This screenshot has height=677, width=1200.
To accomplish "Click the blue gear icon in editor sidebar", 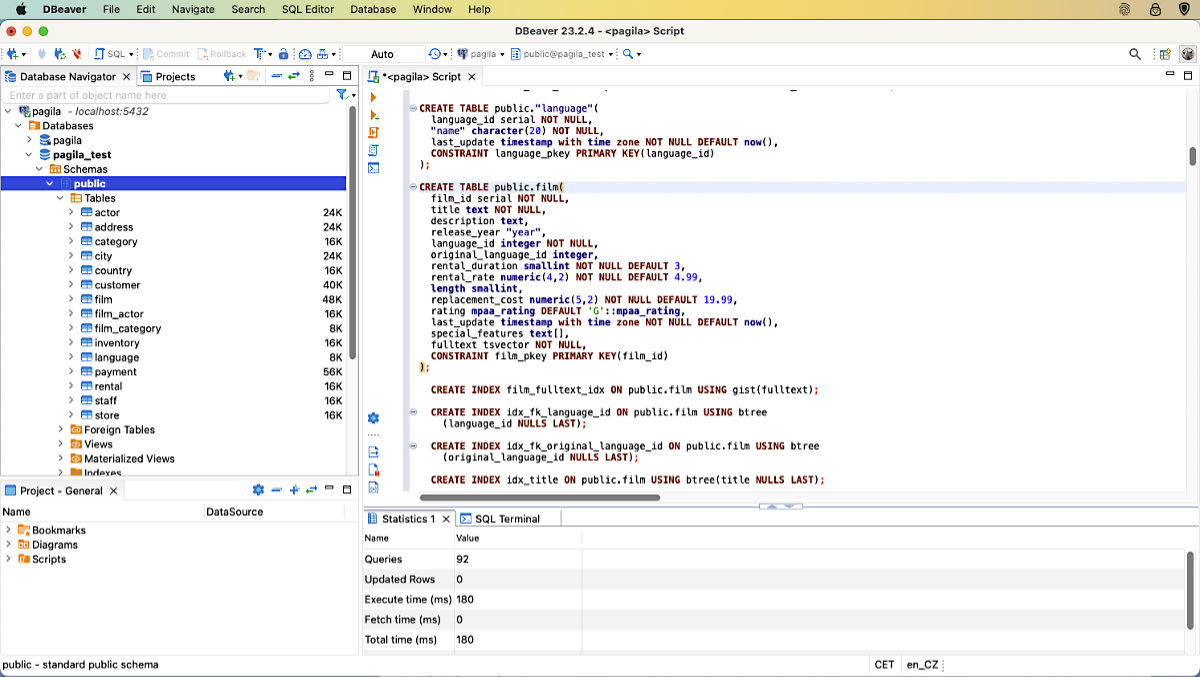I will [374, 418].
